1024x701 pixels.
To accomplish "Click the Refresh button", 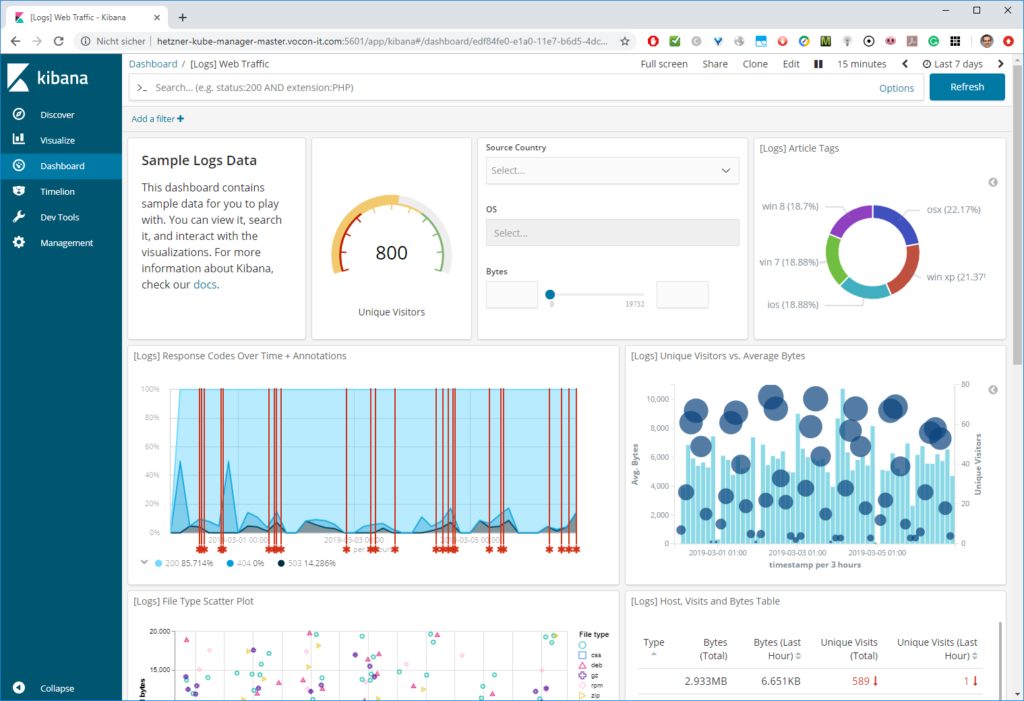I will tap(967, 87).
